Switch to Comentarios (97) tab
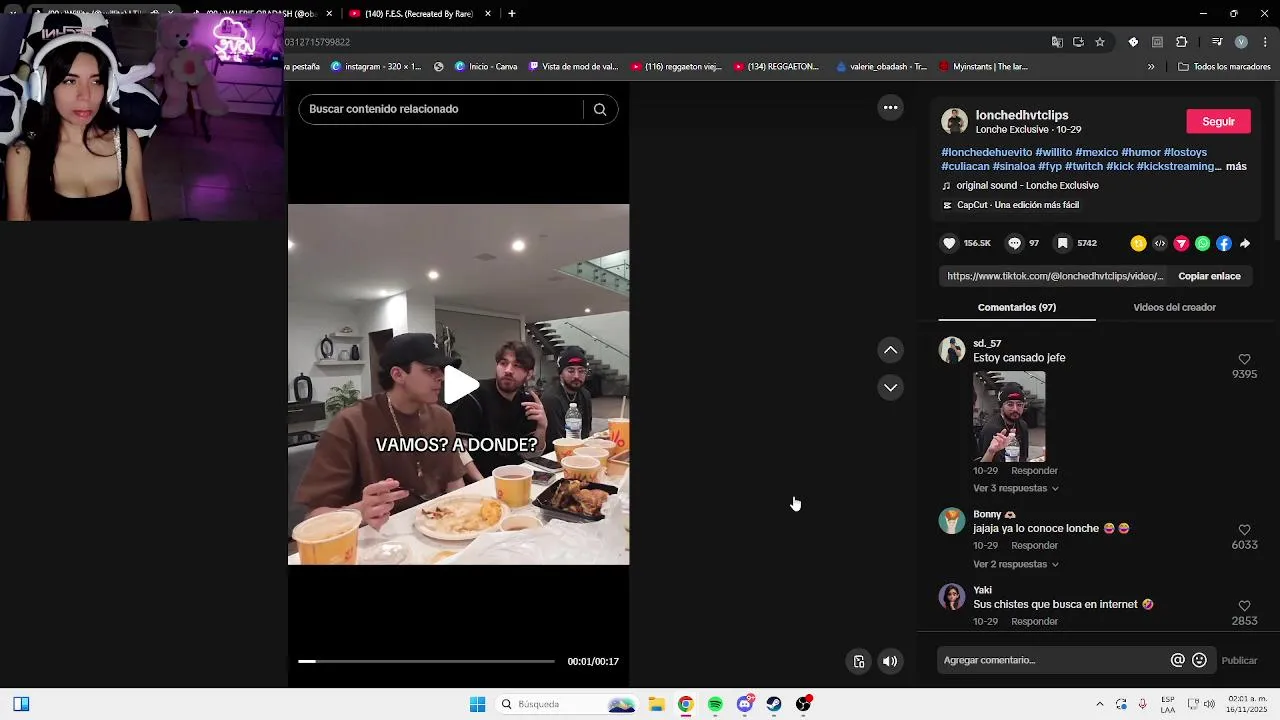The image size is (1280, 720). tap(1016, 307)
